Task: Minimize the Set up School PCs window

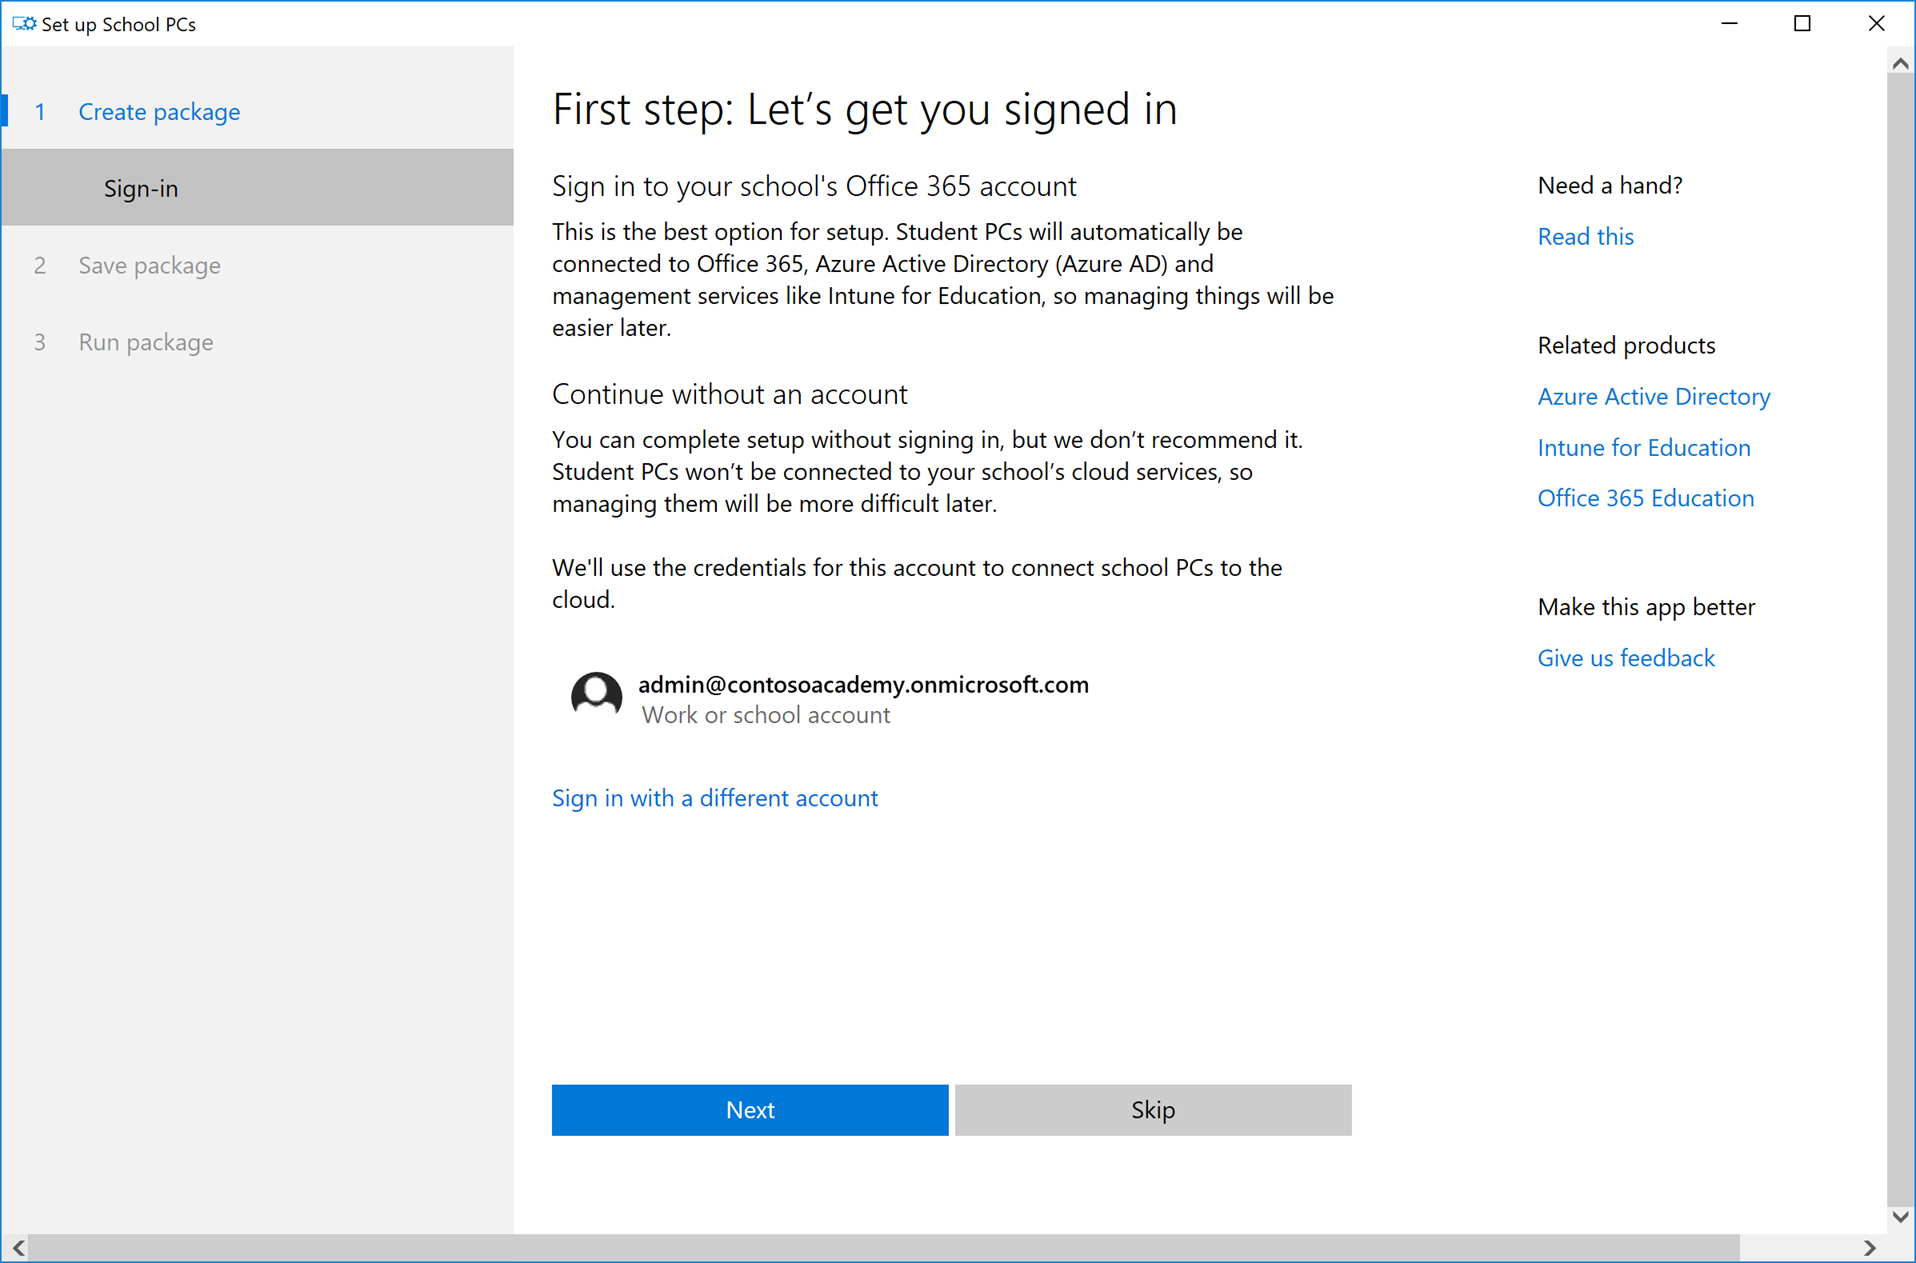Action: (x=1729, y=23)
